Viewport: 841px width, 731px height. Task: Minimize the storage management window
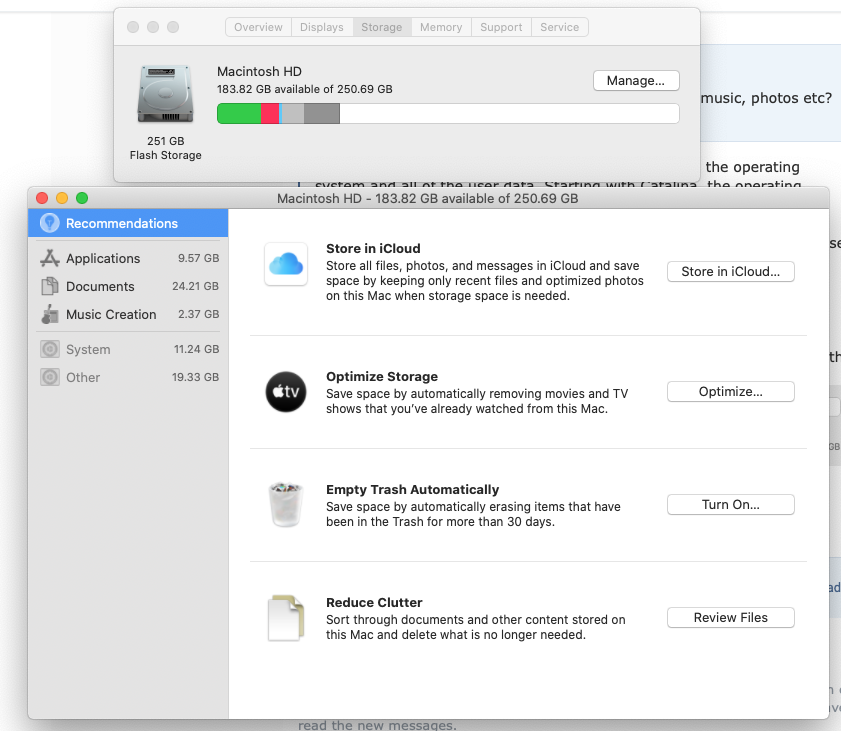(62, 198)
